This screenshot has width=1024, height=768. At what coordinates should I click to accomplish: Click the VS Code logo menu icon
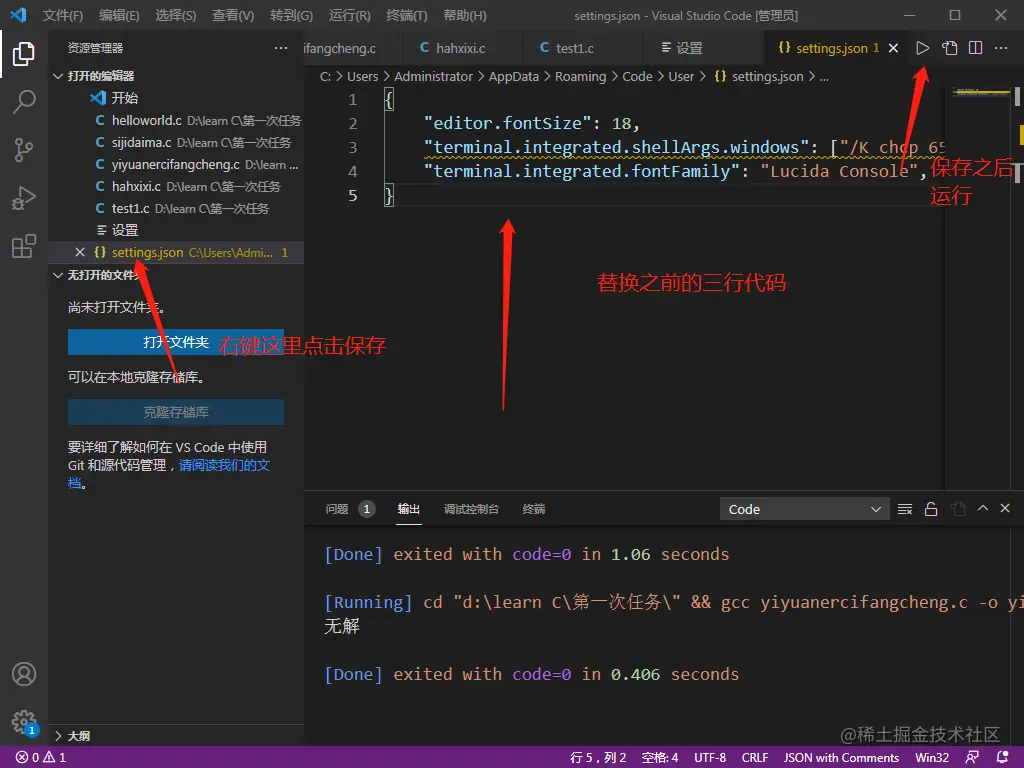coord(18,14)
